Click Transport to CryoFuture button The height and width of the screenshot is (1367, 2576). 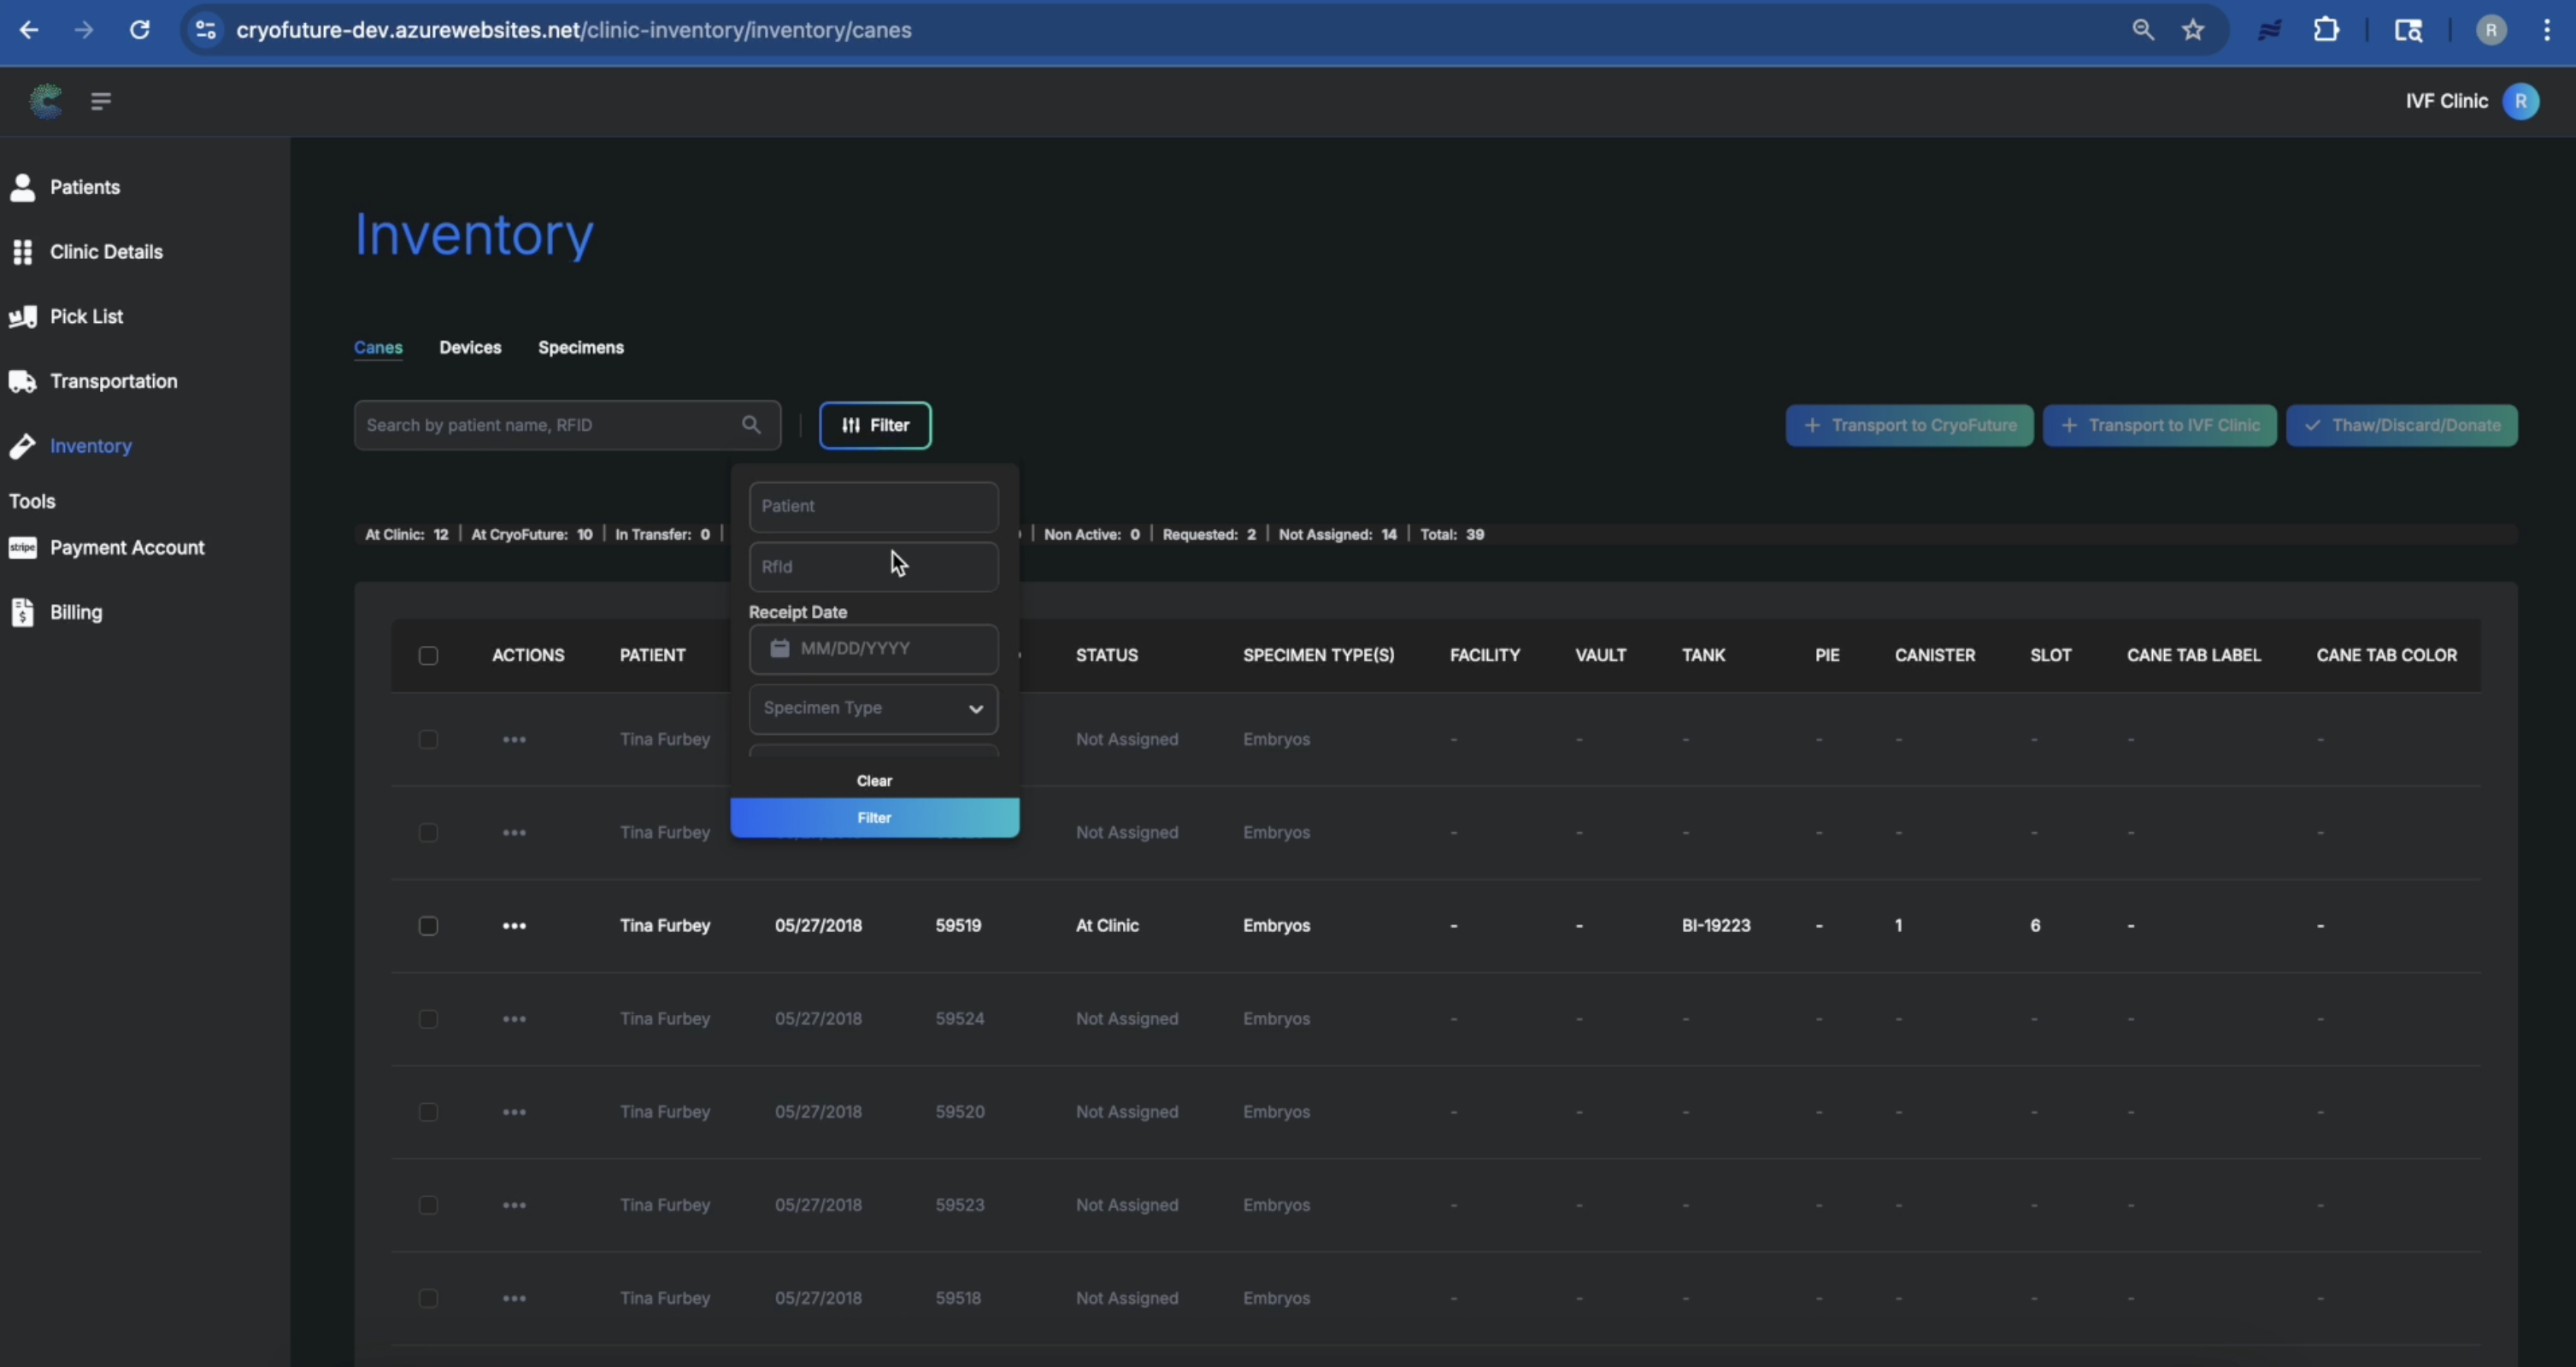(x=1909, y=426)
